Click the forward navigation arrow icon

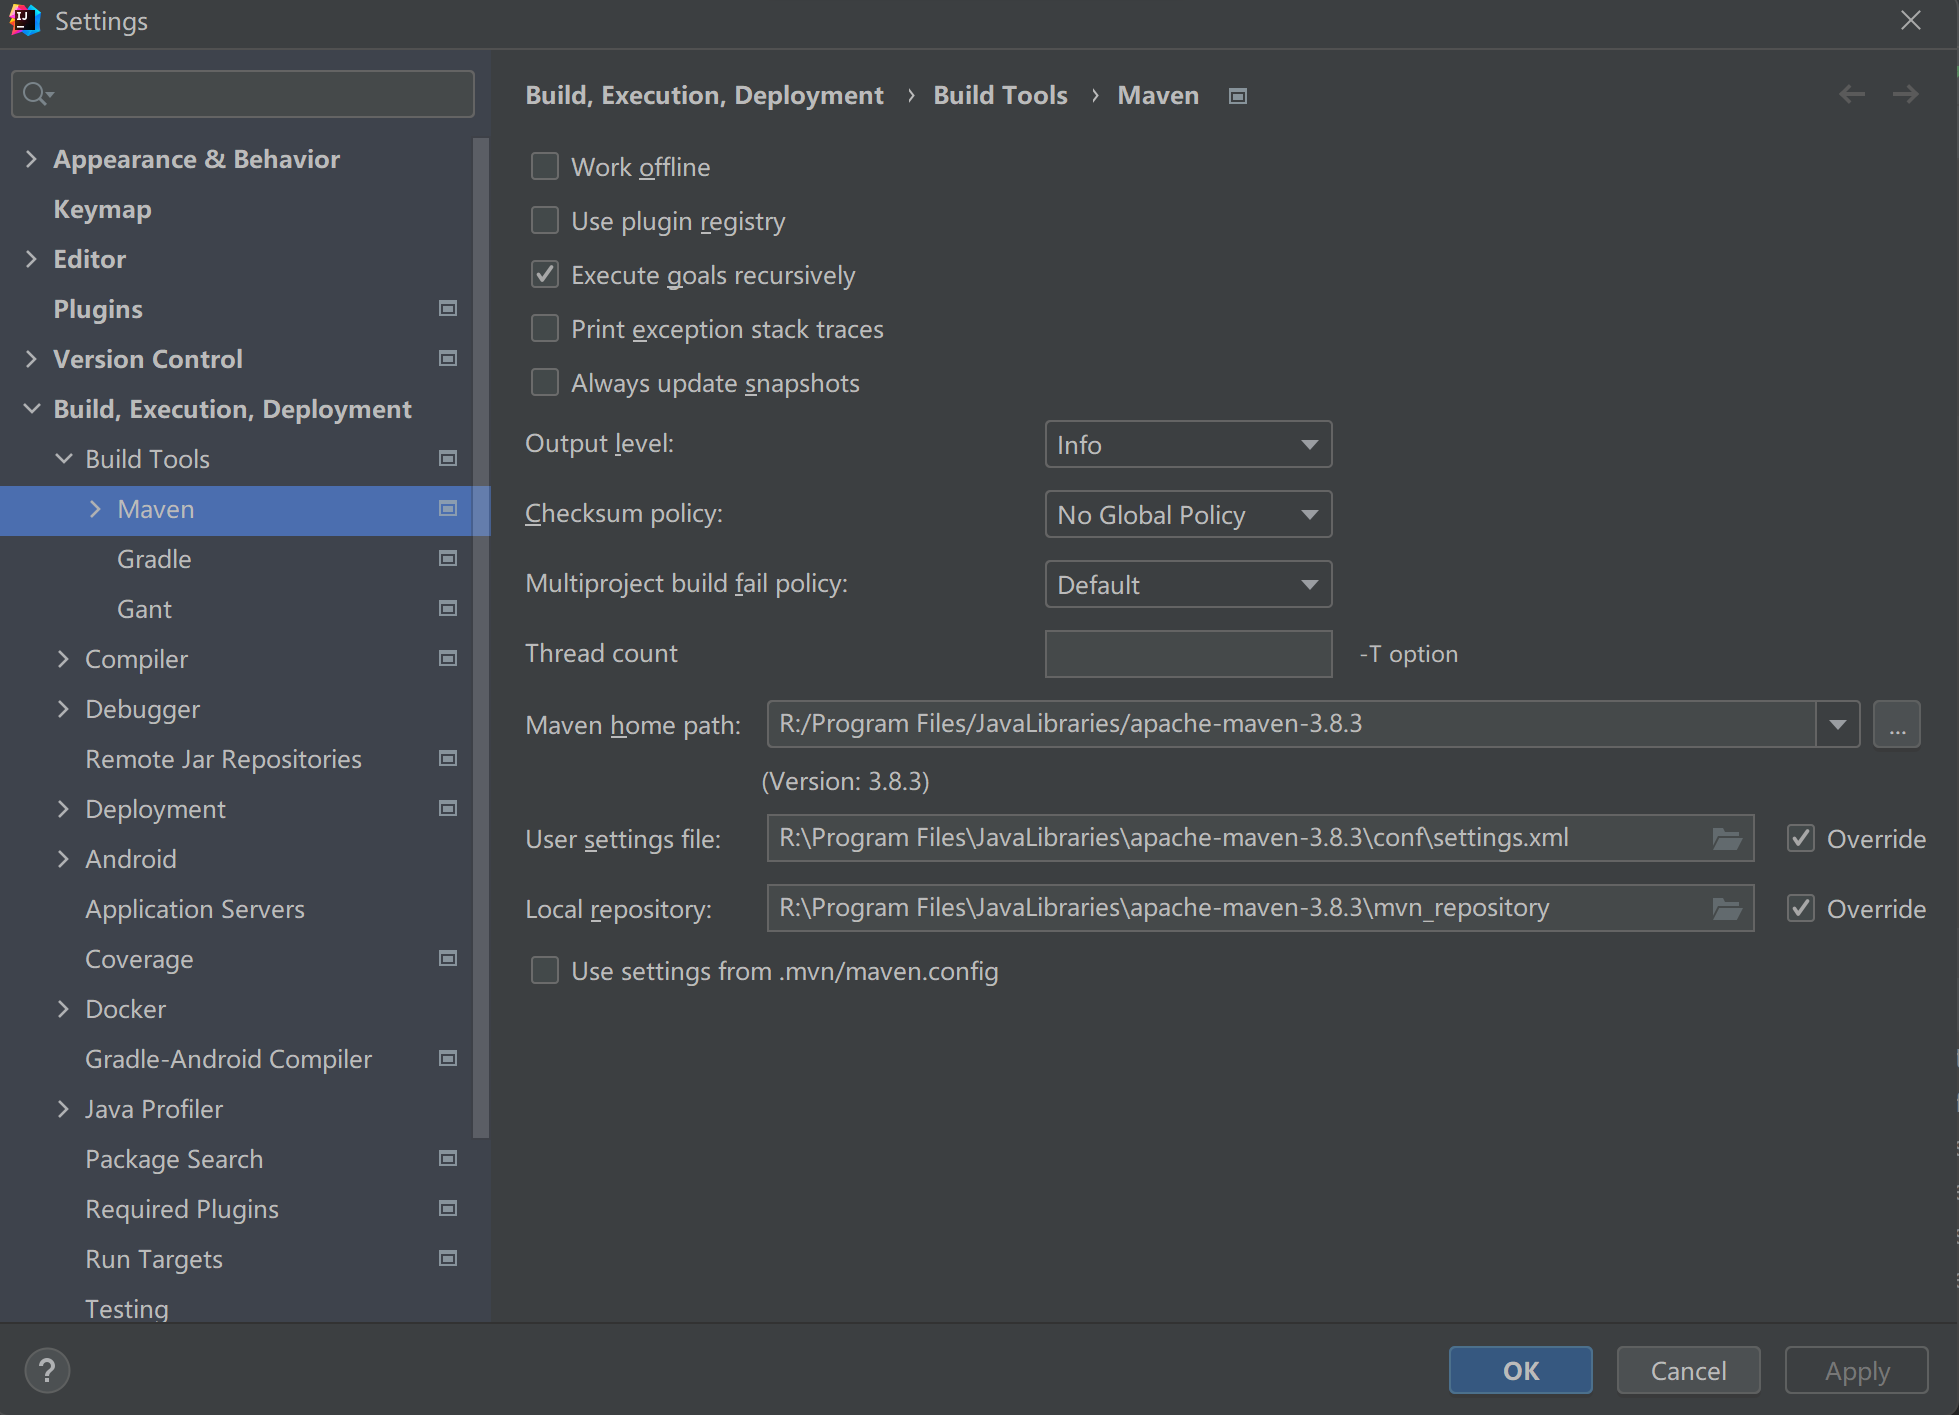pos(1906,95)
